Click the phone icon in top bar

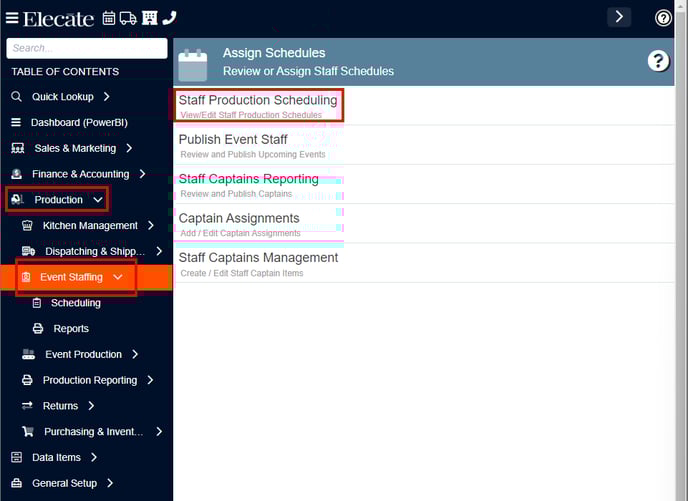(169, 18)
